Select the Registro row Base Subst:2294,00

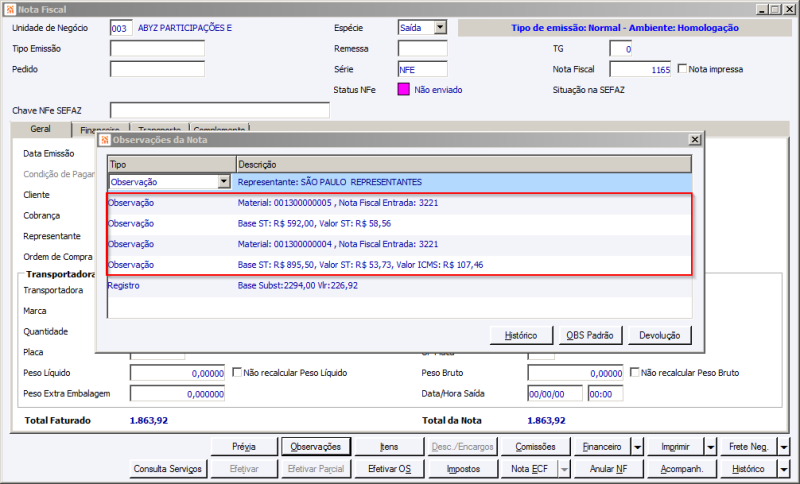(x=399, y=286)
